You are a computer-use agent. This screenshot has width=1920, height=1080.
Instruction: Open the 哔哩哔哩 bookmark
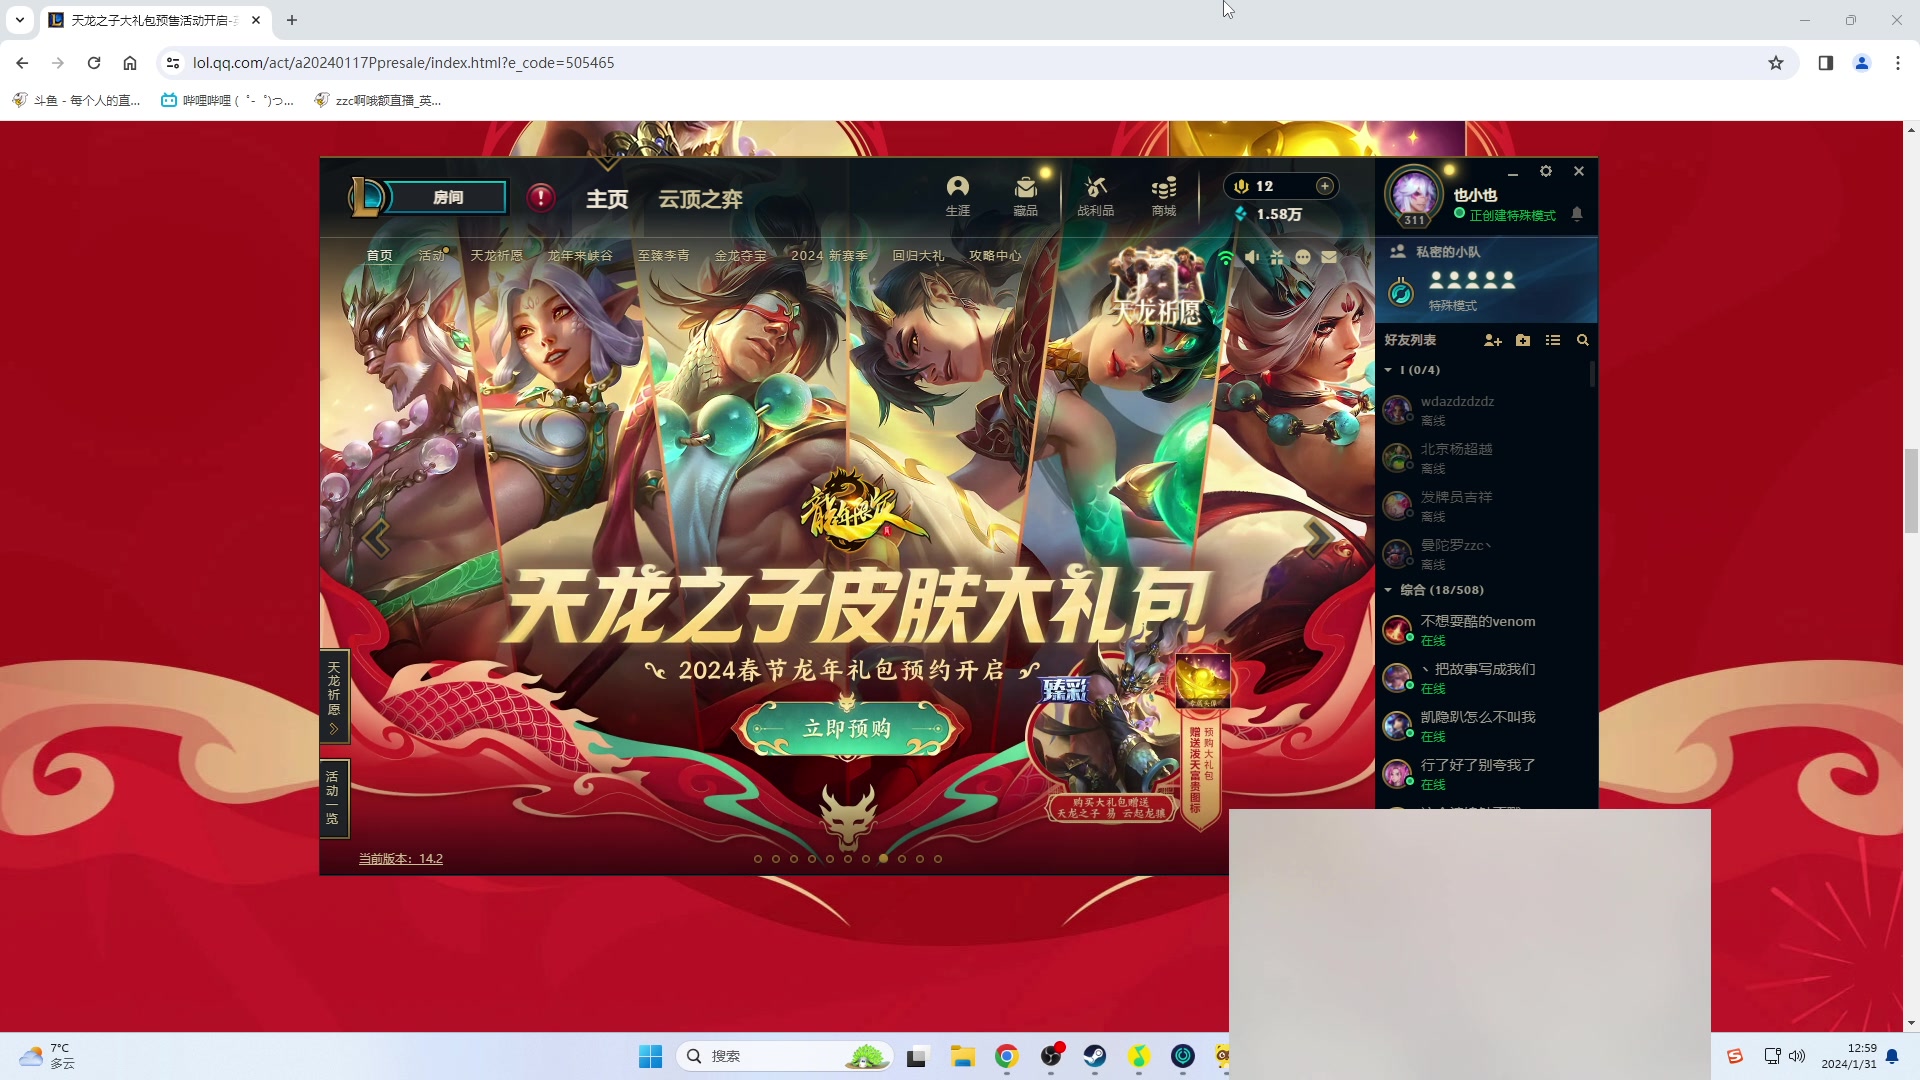pos(228,100)
